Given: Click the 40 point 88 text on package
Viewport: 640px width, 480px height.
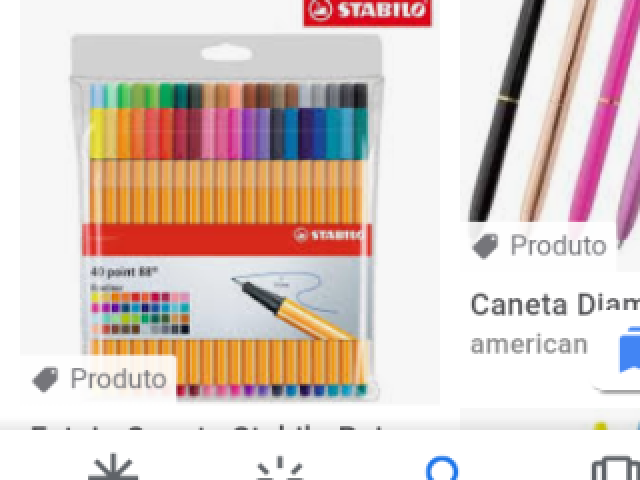Looking at the screenshot, I should pyautogui.click(x=124, y=271).
